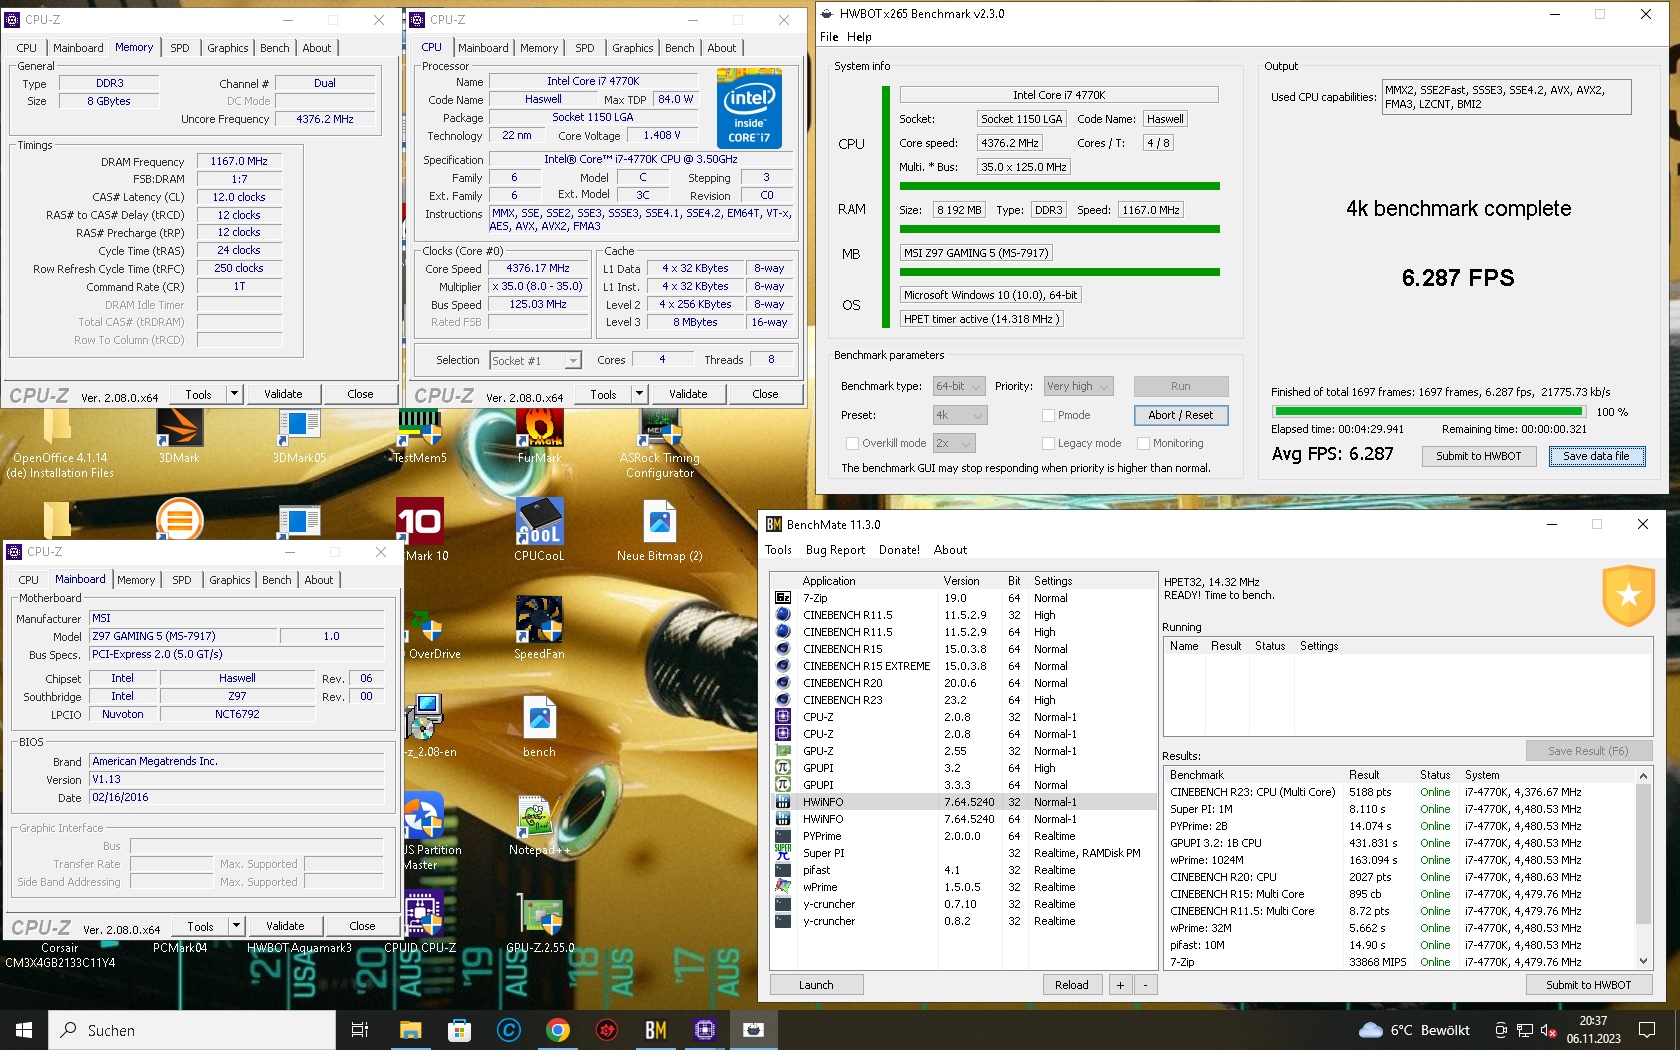This screenshot has width=1680, height=1050.
Task: Open File Explorer from the taskbar
Action: [x=411, y=1030]
